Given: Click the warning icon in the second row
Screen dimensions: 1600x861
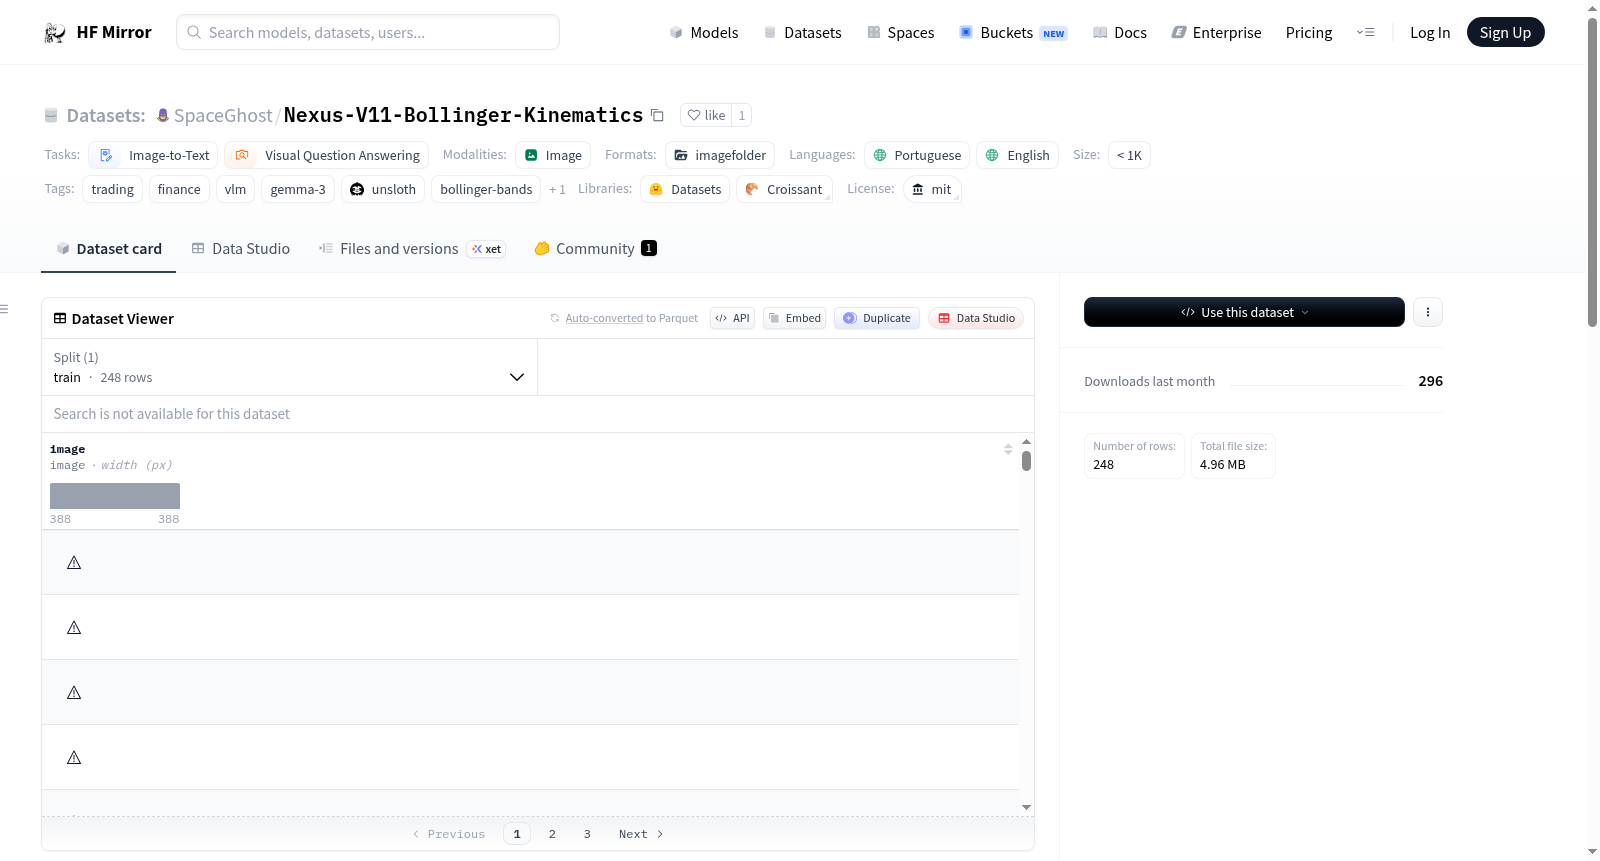Looking at the screenshot, I should pyautogui.click(x=74, y=628).
